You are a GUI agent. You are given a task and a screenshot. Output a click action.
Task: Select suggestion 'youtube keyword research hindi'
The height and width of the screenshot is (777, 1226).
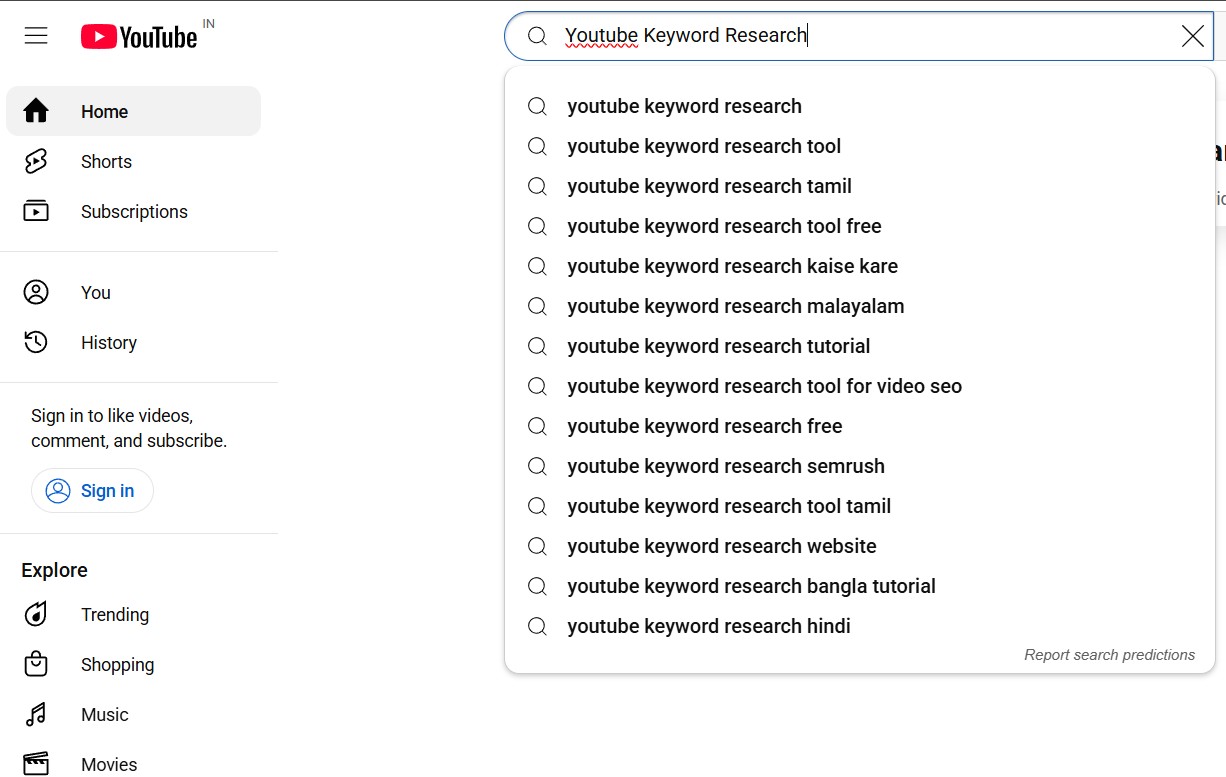pyautogui.click(x=708, y=626)
